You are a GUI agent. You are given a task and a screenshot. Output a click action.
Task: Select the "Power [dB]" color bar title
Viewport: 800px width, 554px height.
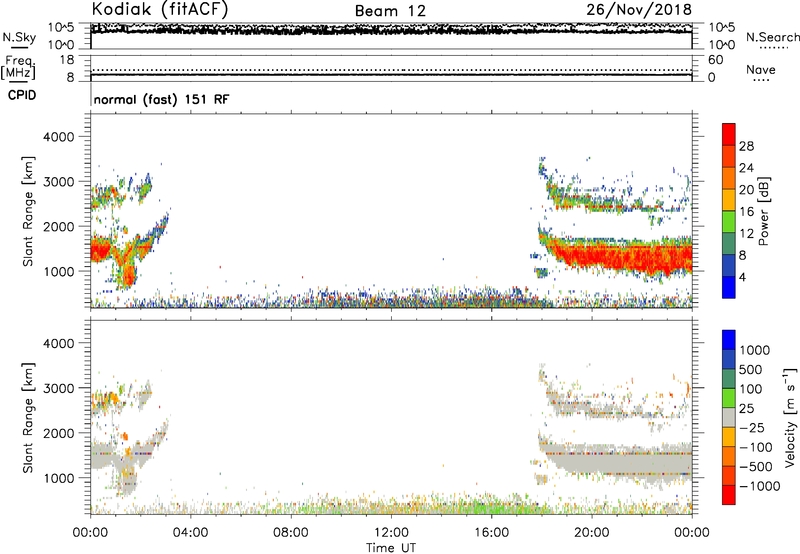pos(763,211)
